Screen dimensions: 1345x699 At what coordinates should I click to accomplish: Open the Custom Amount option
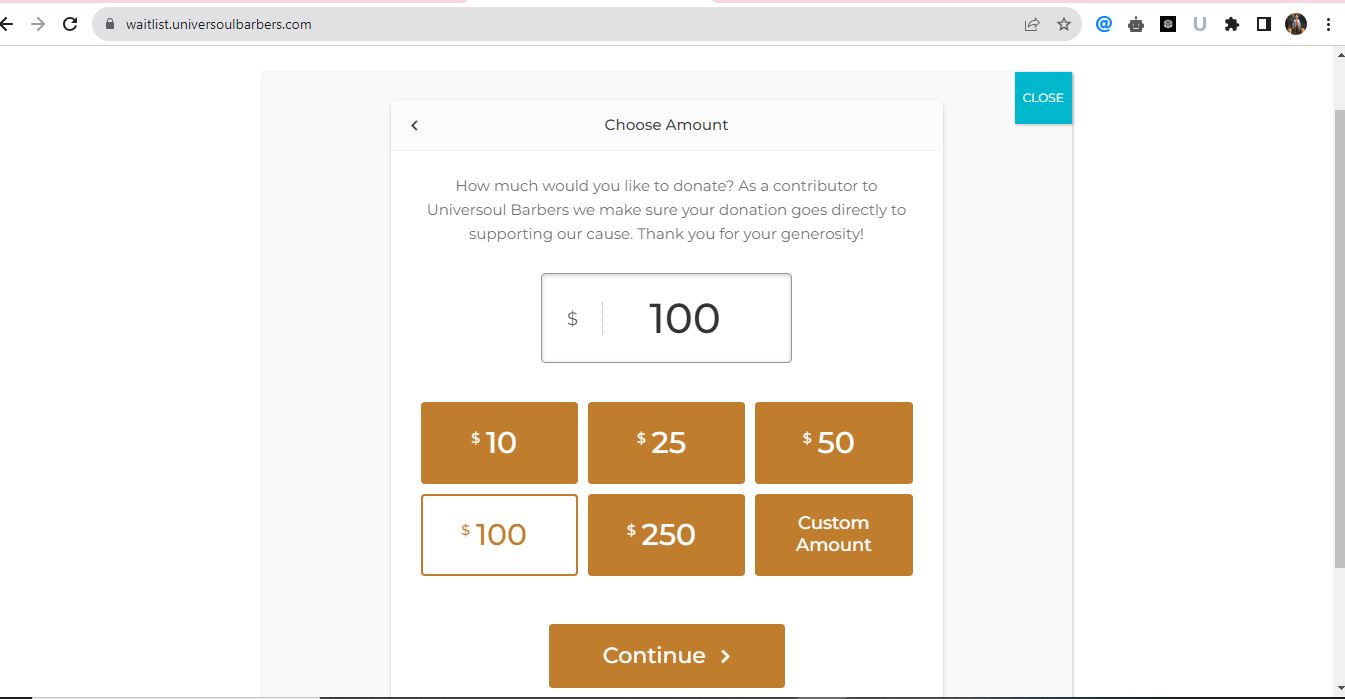[833, 534]
